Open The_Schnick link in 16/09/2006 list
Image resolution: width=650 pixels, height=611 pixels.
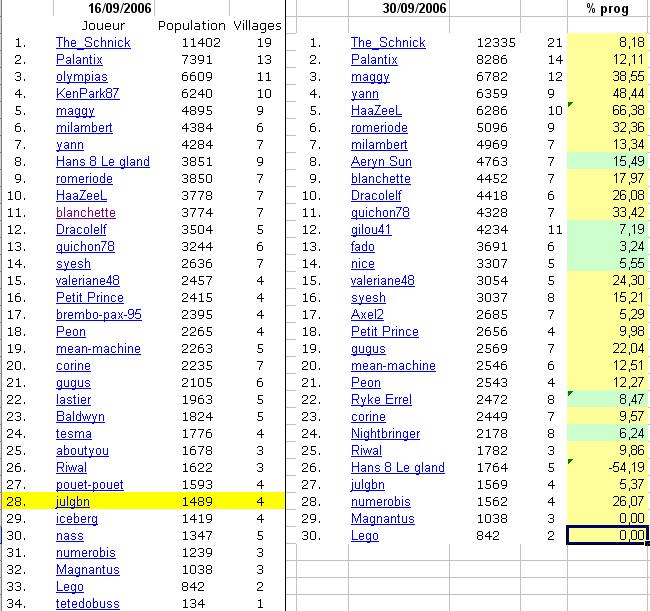[x=93, y=43]
